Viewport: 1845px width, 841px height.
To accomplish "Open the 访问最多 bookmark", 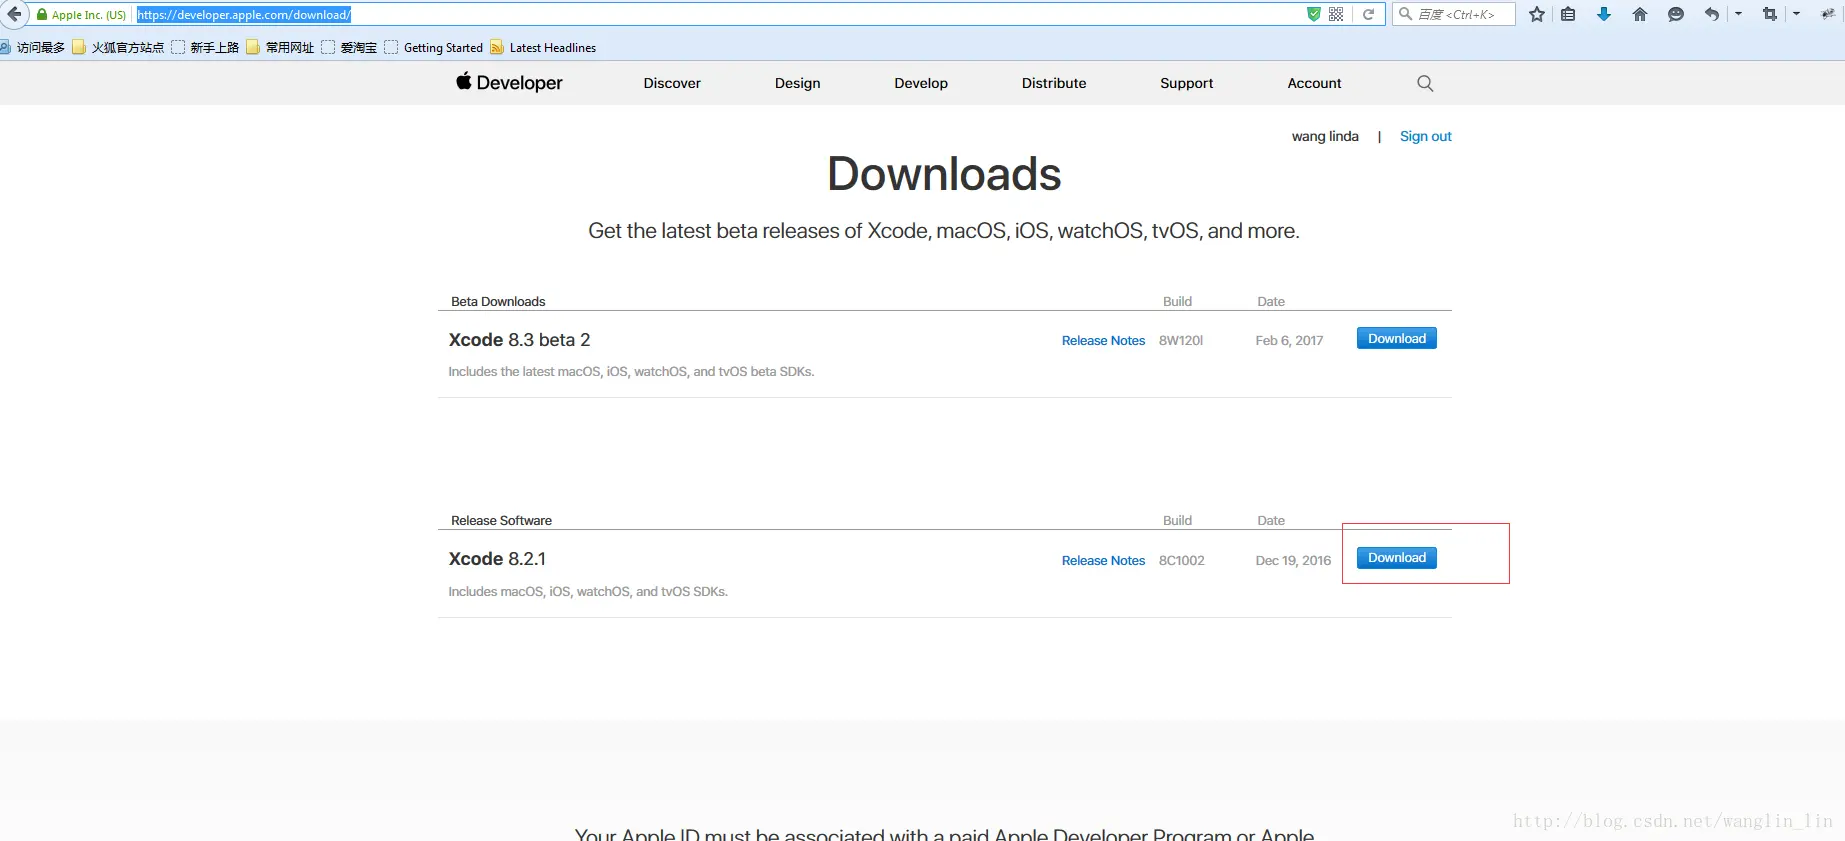I will coord(33,47).
